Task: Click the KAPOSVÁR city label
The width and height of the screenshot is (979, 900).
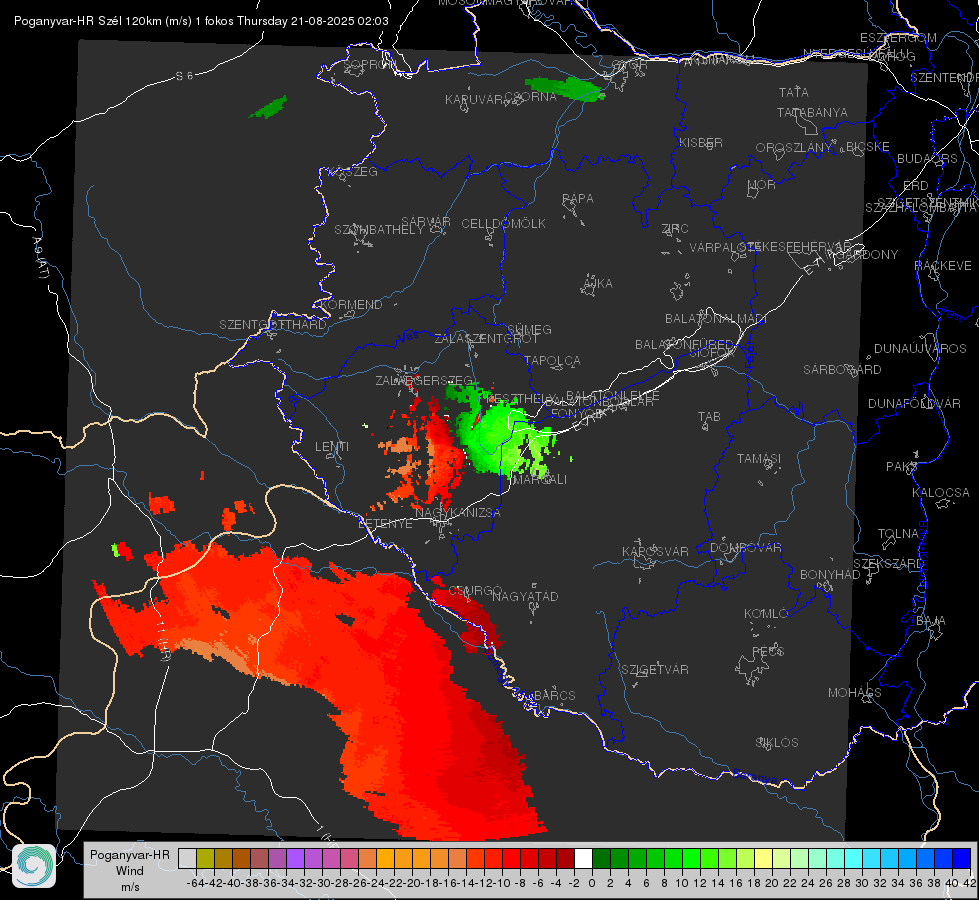Action: click(655, 551)
